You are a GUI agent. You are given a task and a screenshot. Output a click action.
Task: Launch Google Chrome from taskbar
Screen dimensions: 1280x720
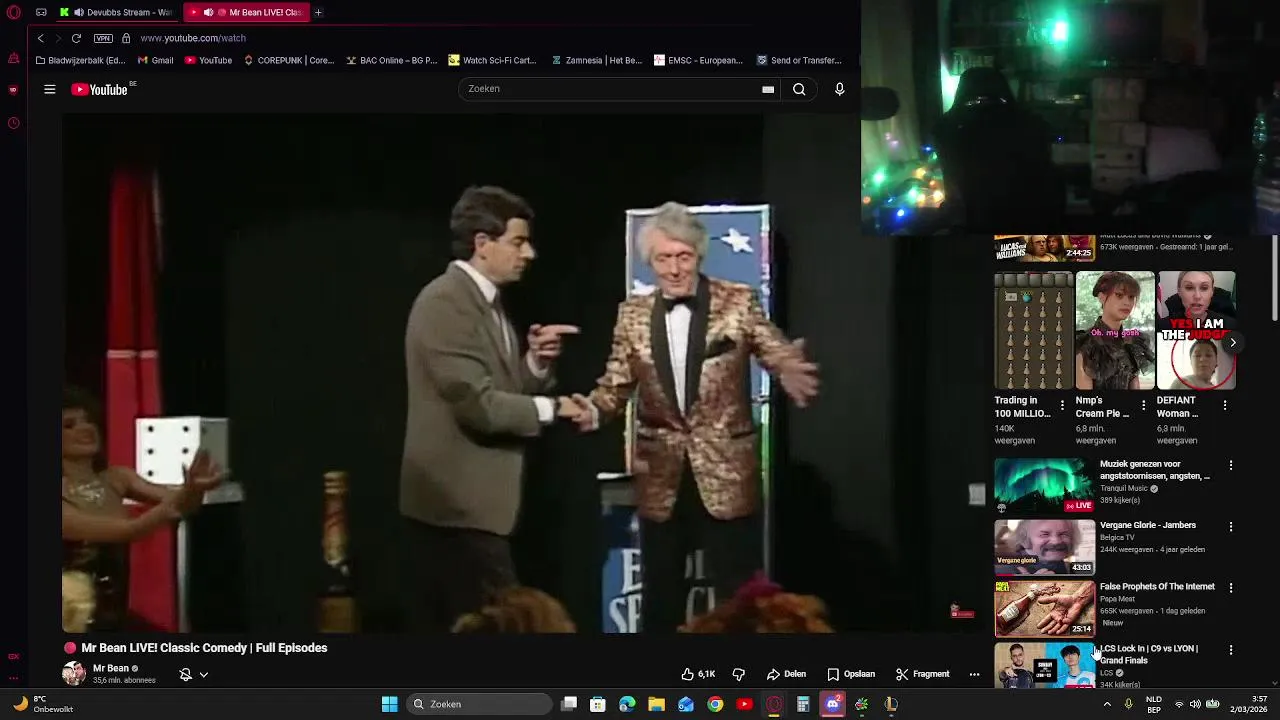715,704
